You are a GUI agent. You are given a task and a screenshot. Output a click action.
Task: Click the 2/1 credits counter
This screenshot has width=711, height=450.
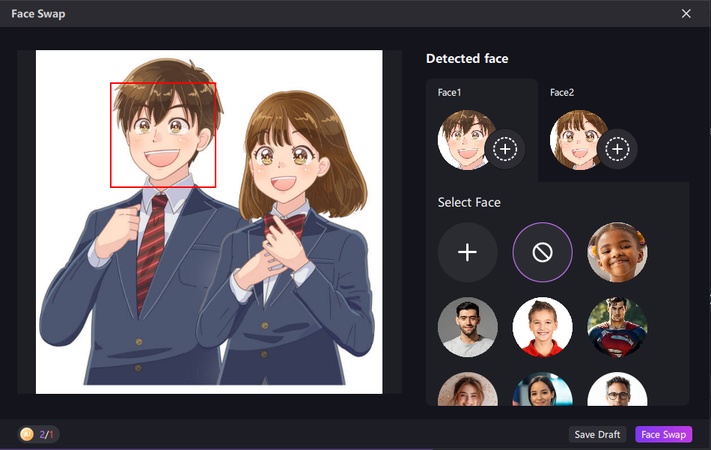pos(46,435)
